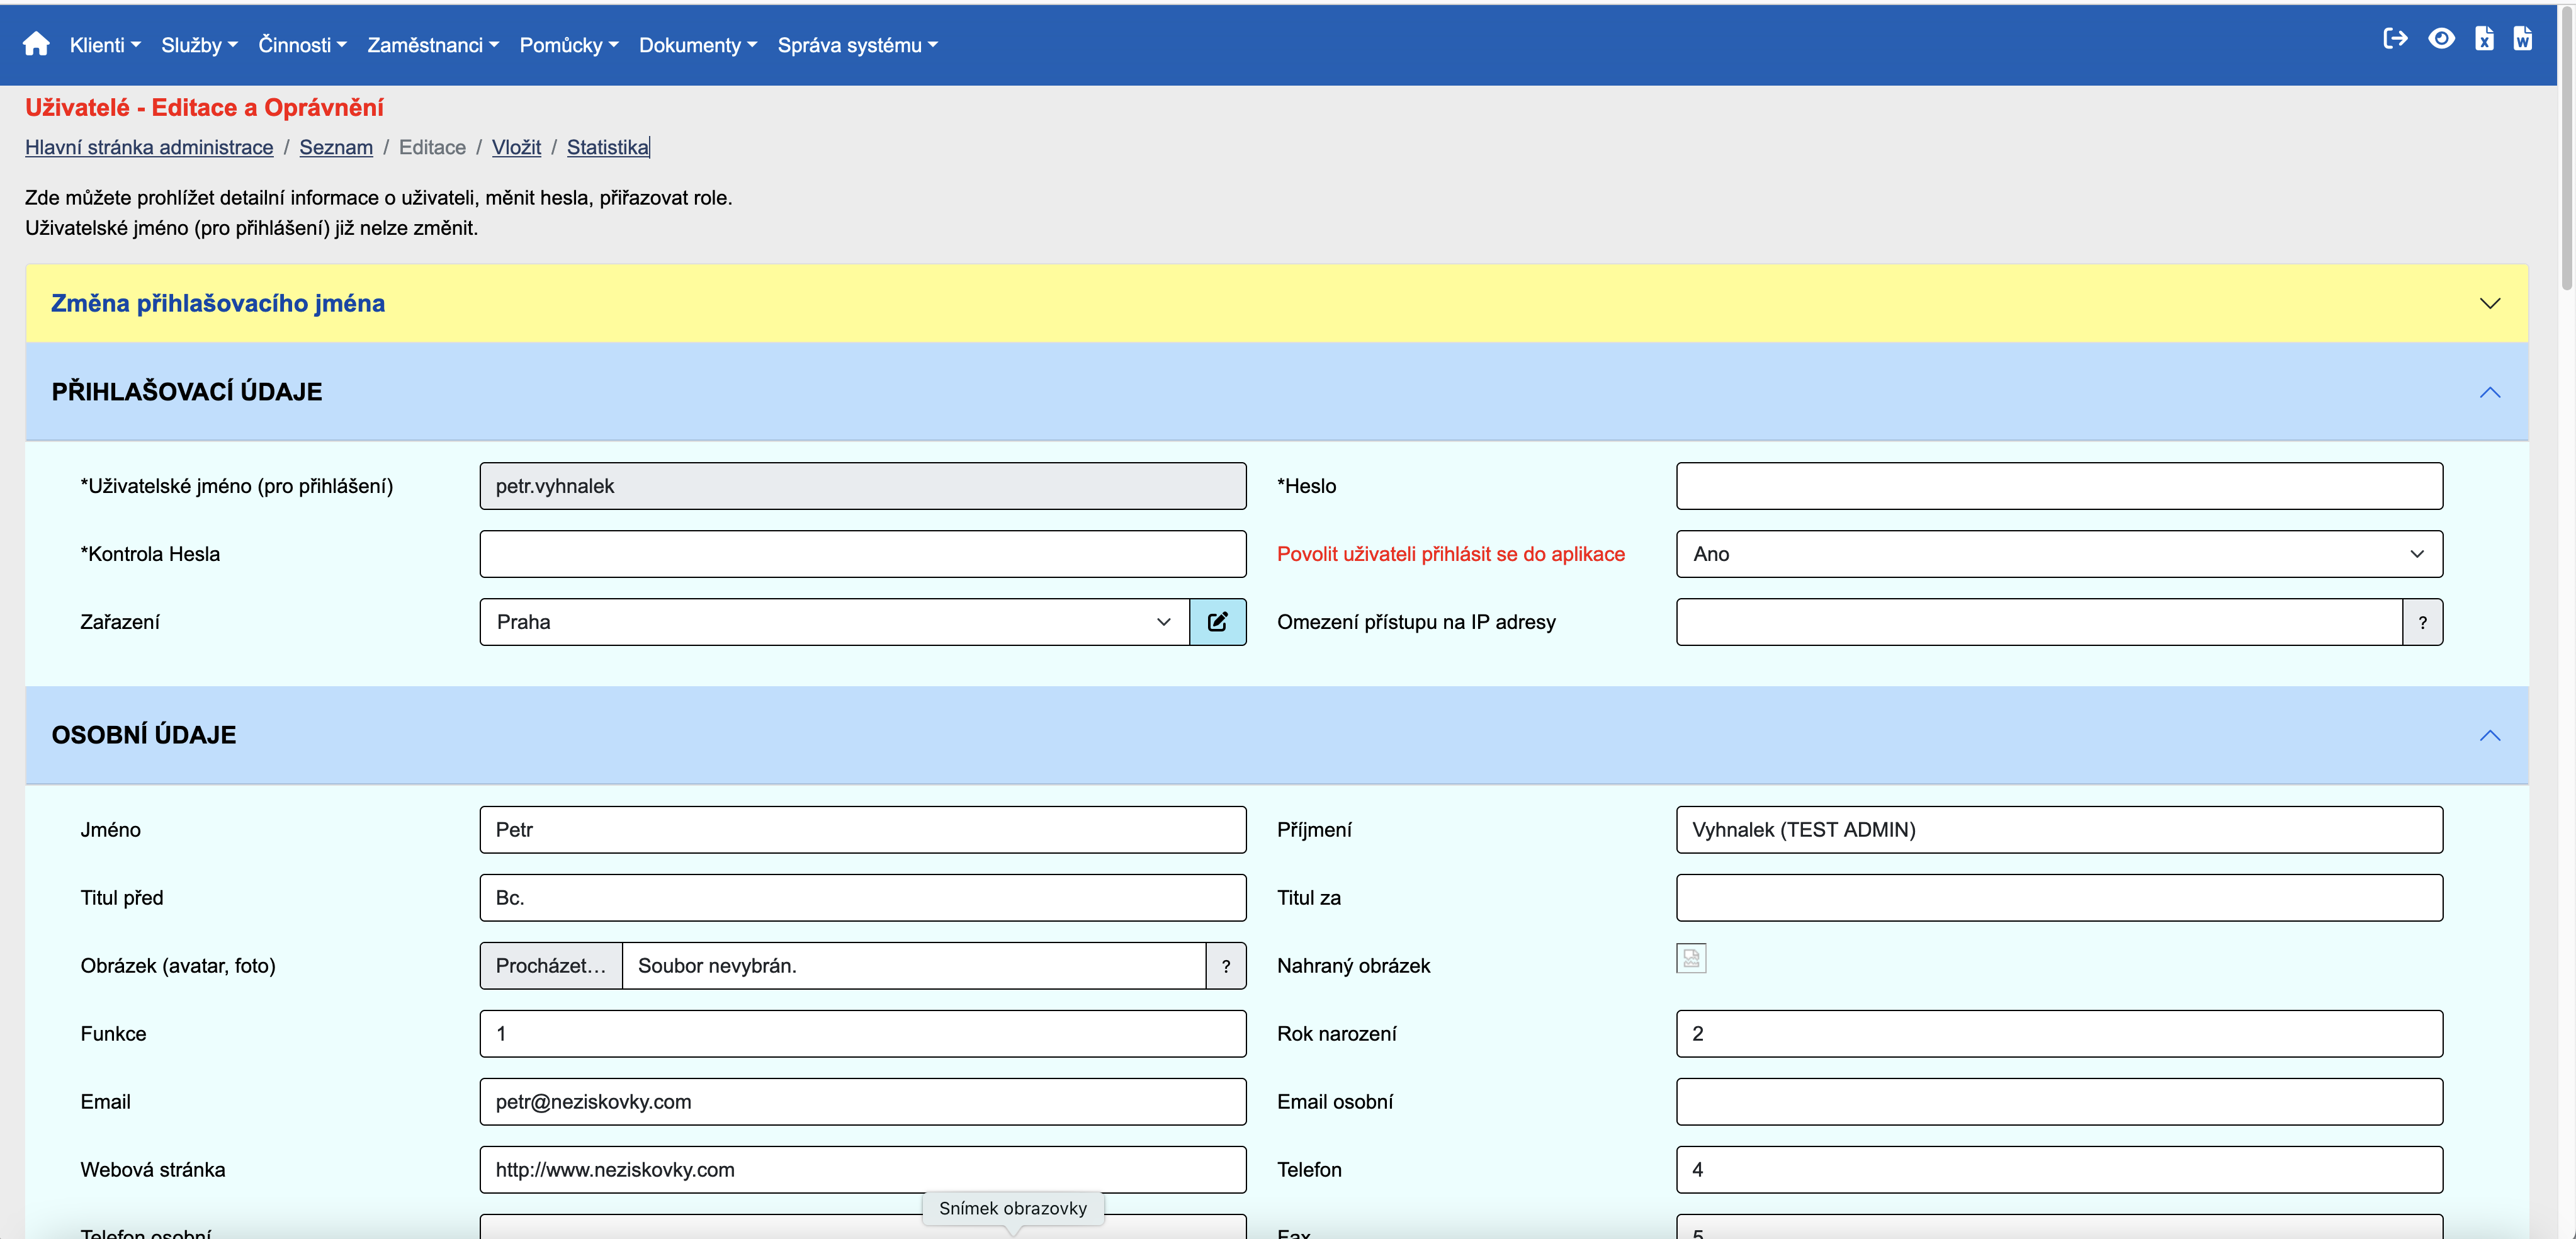
Task: Click the Word export icon
Action: [2522, 39]
